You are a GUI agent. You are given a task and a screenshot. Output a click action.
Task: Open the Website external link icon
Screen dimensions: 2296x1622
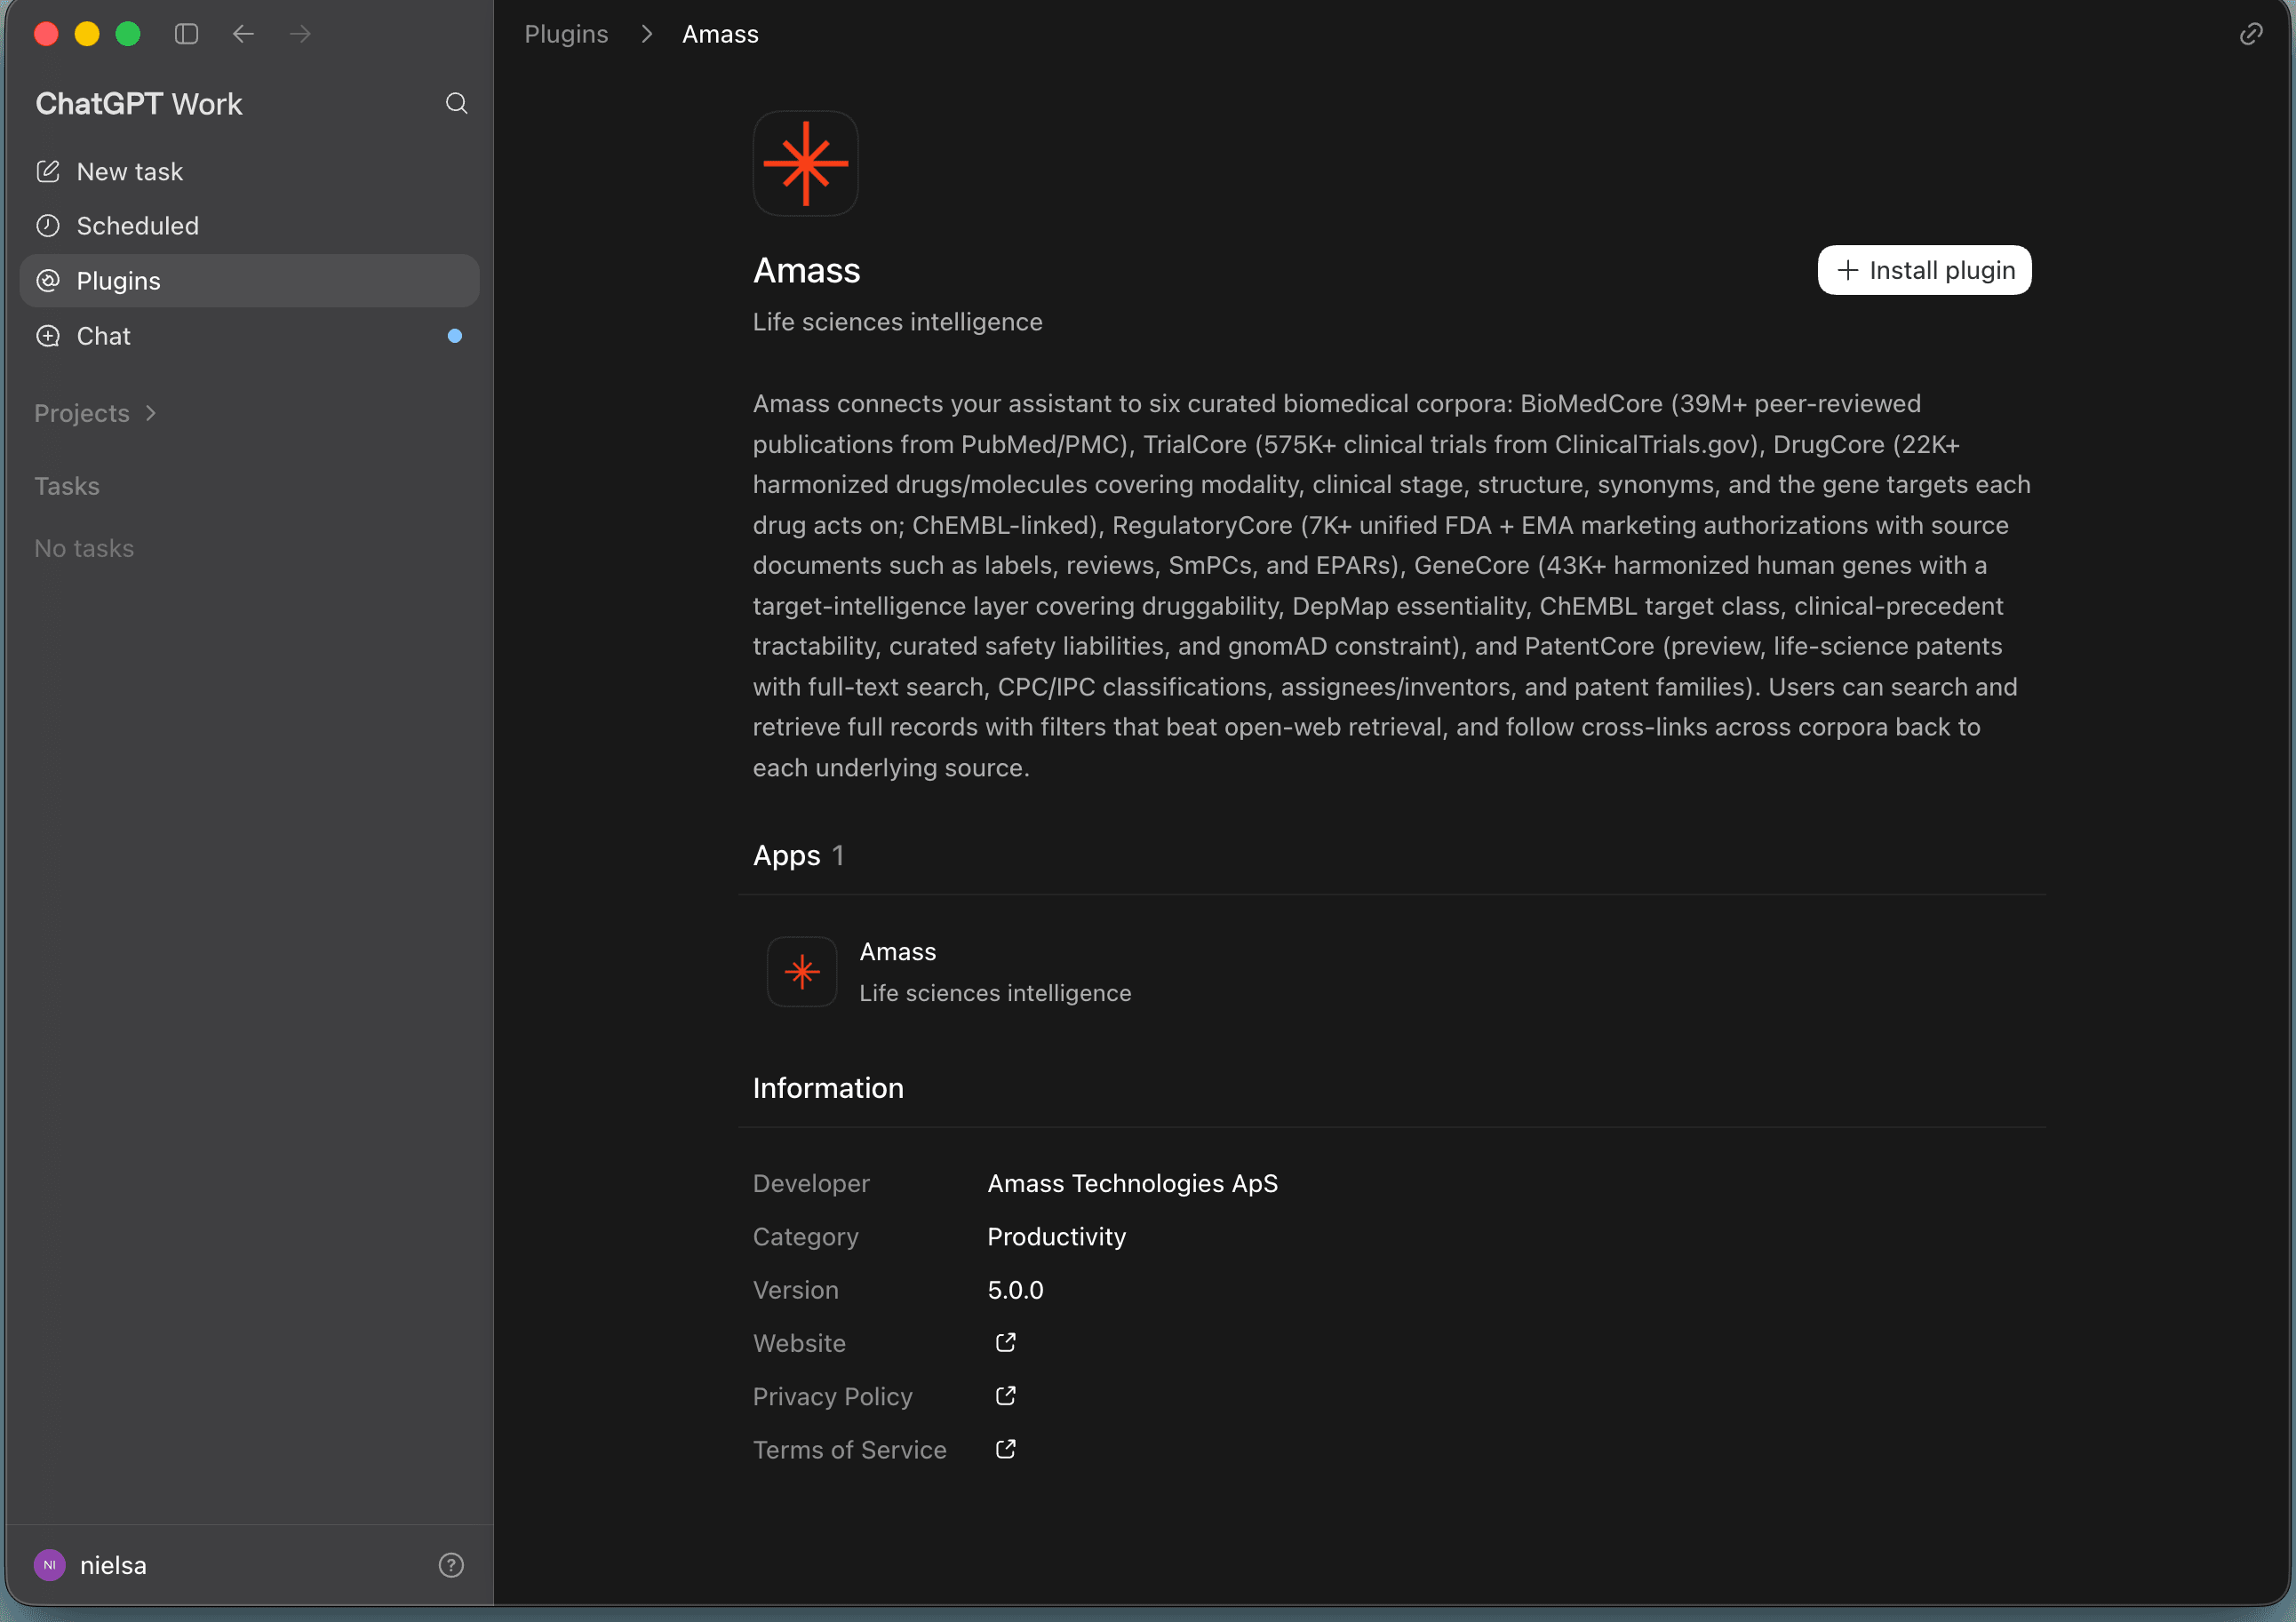[x=1005, y=1342]
